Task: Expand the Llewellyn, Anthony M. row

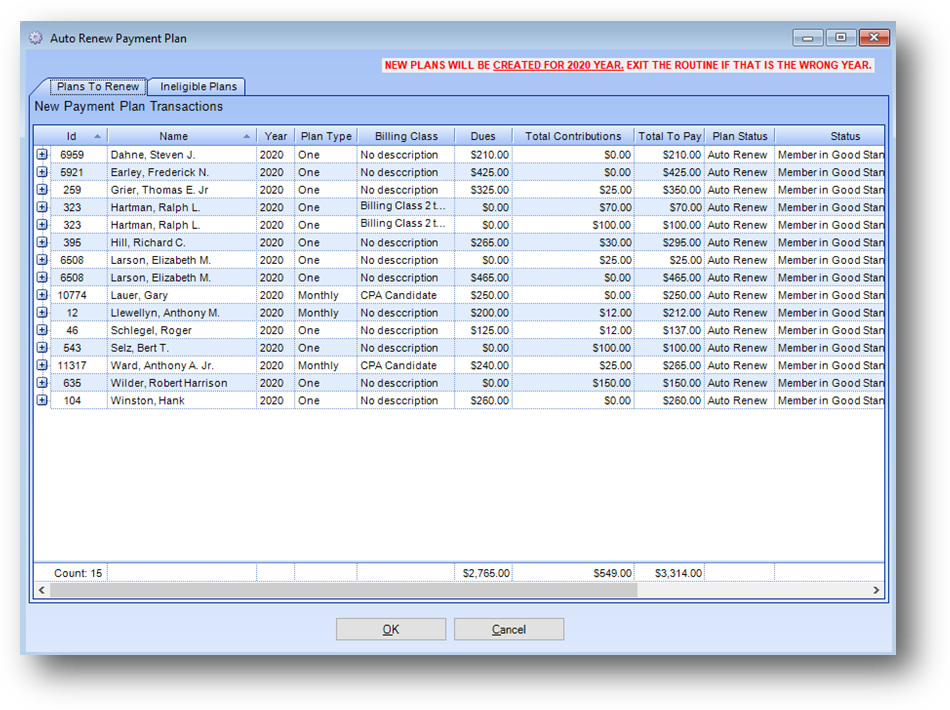Action: pos(42,313)
